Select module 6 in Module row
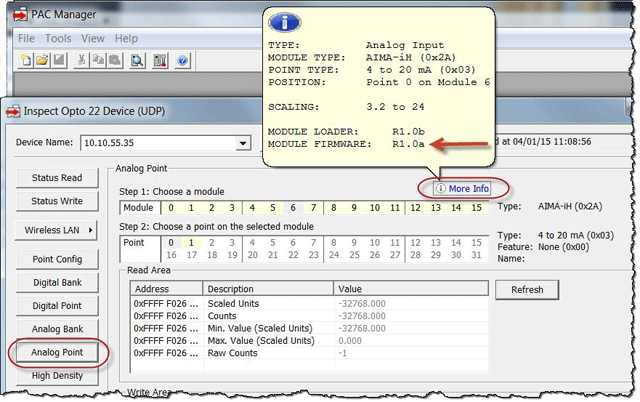Image resolution: width=640 pixels, height=402 pixels. click(293, 208)
